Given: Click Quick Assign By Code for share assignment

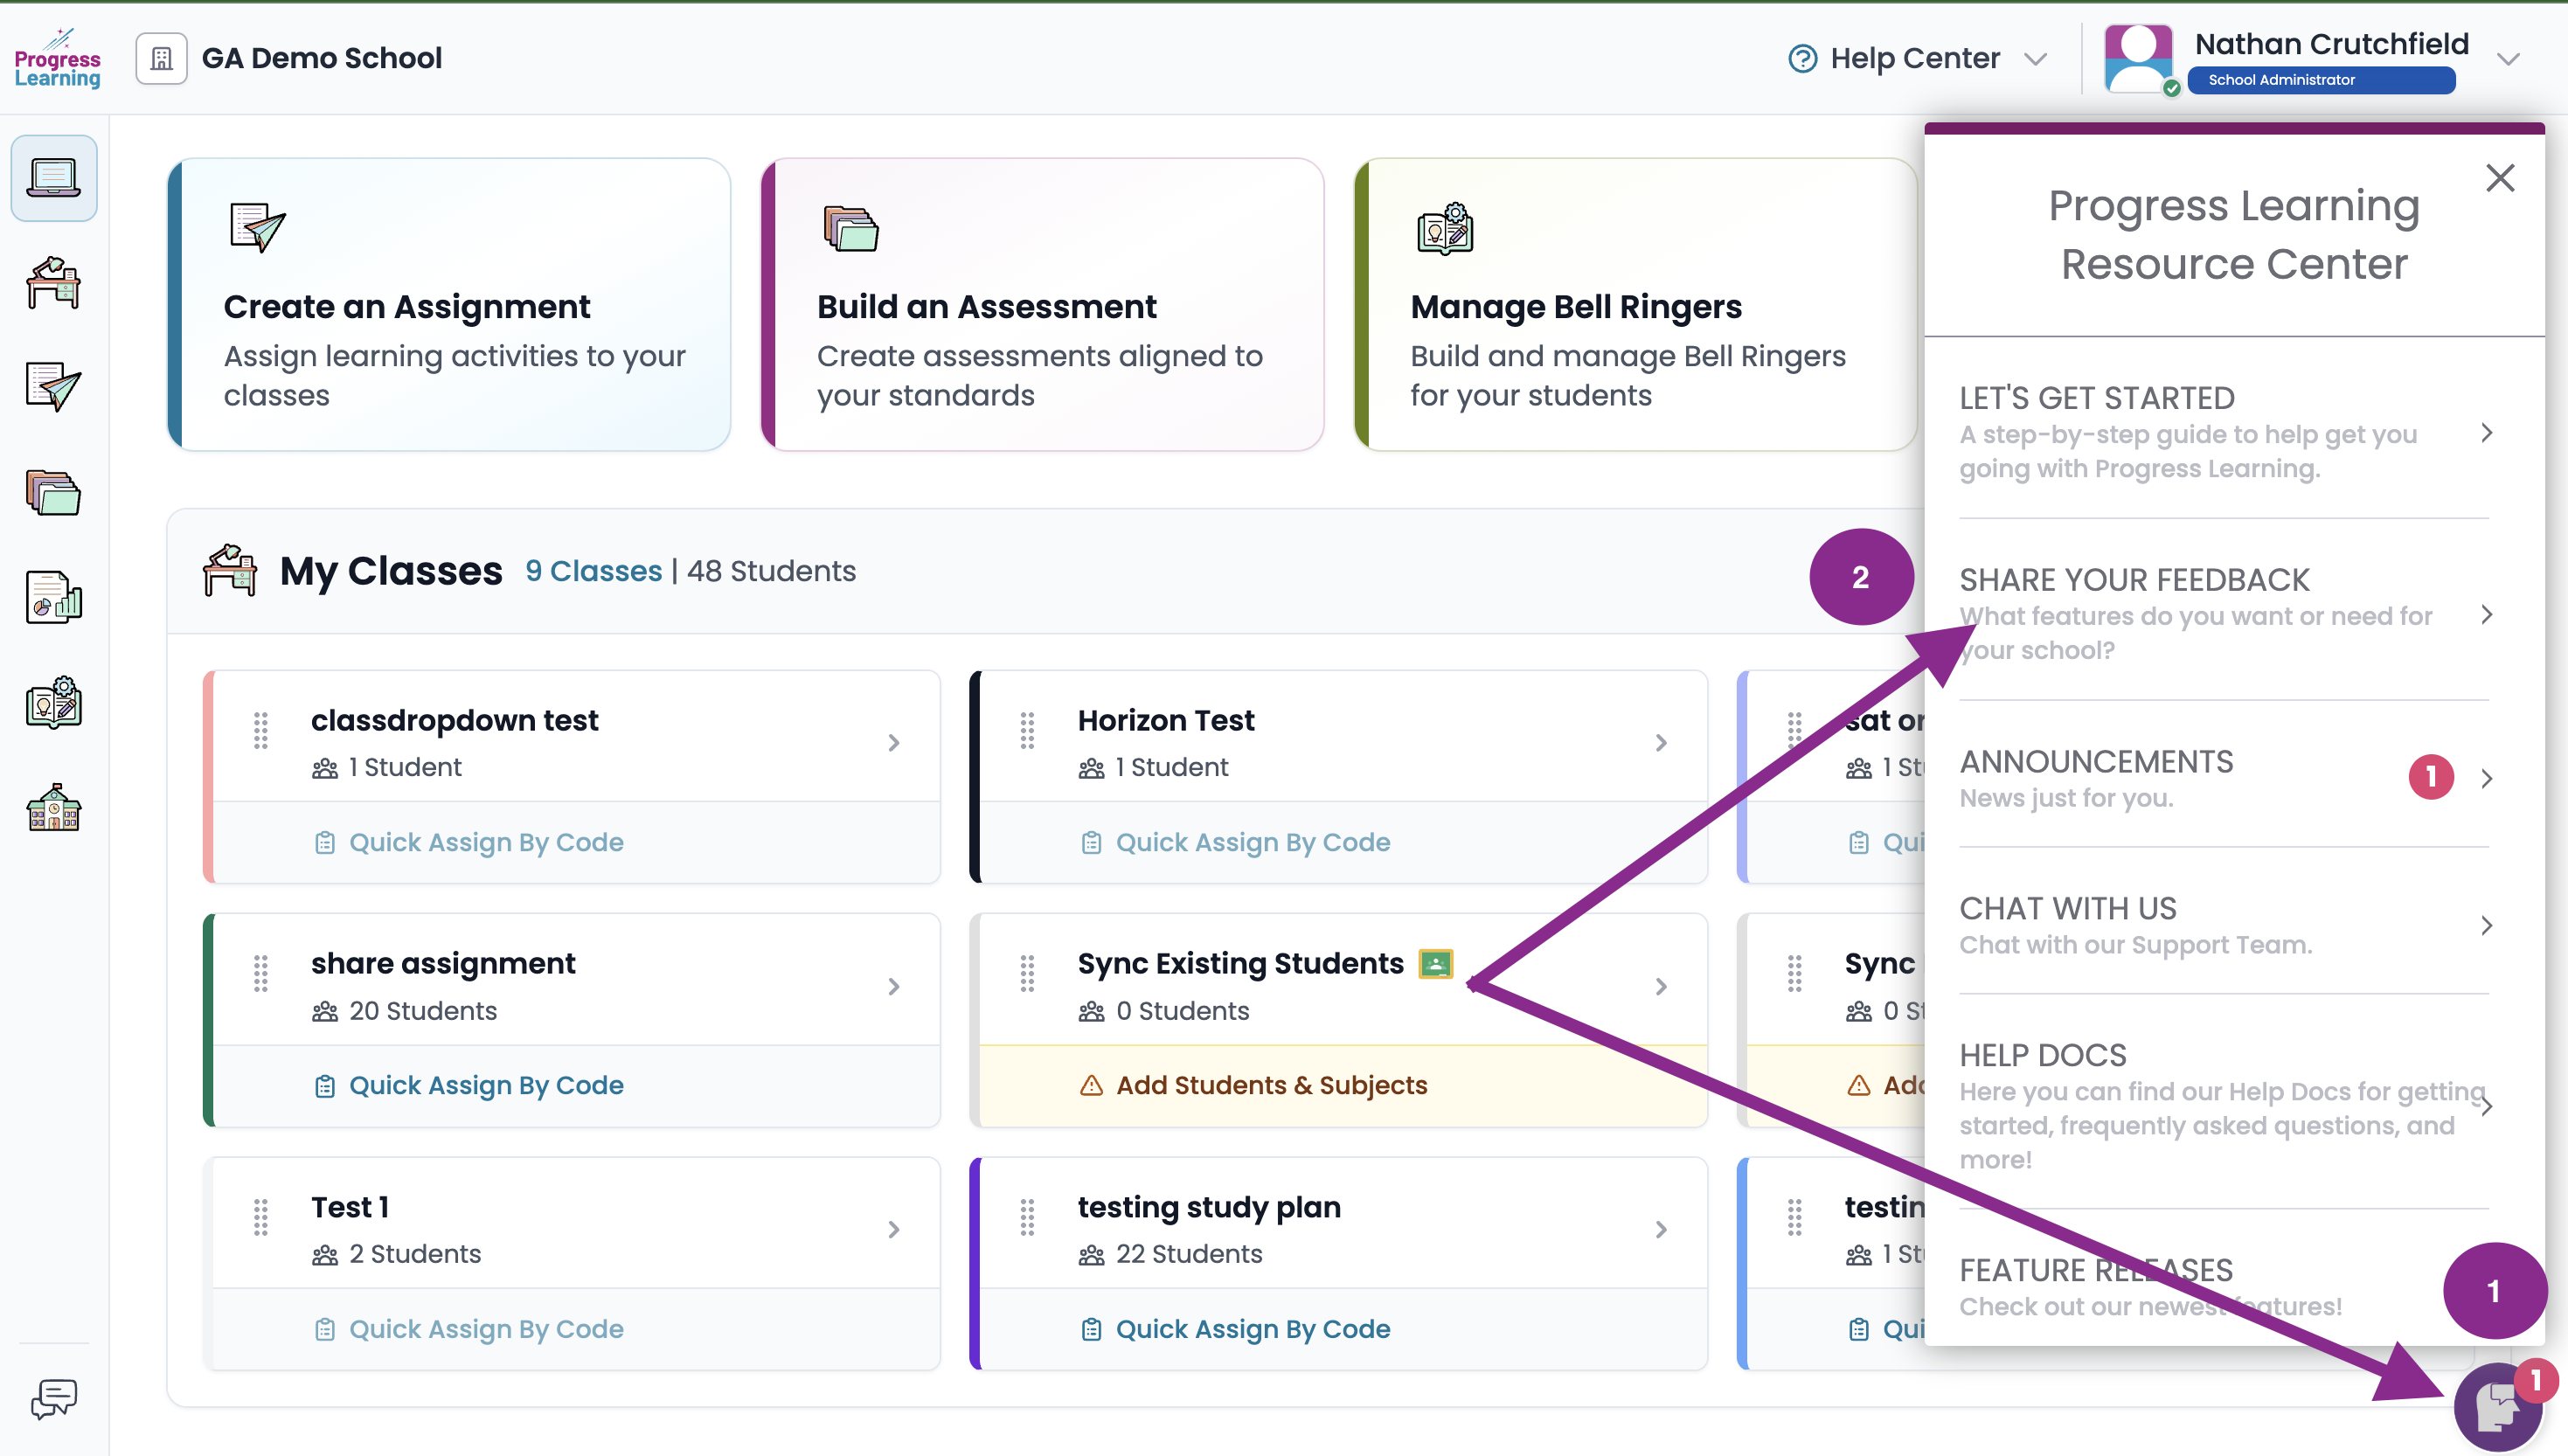Looking at the screenshot, I should pos(468,1086).
